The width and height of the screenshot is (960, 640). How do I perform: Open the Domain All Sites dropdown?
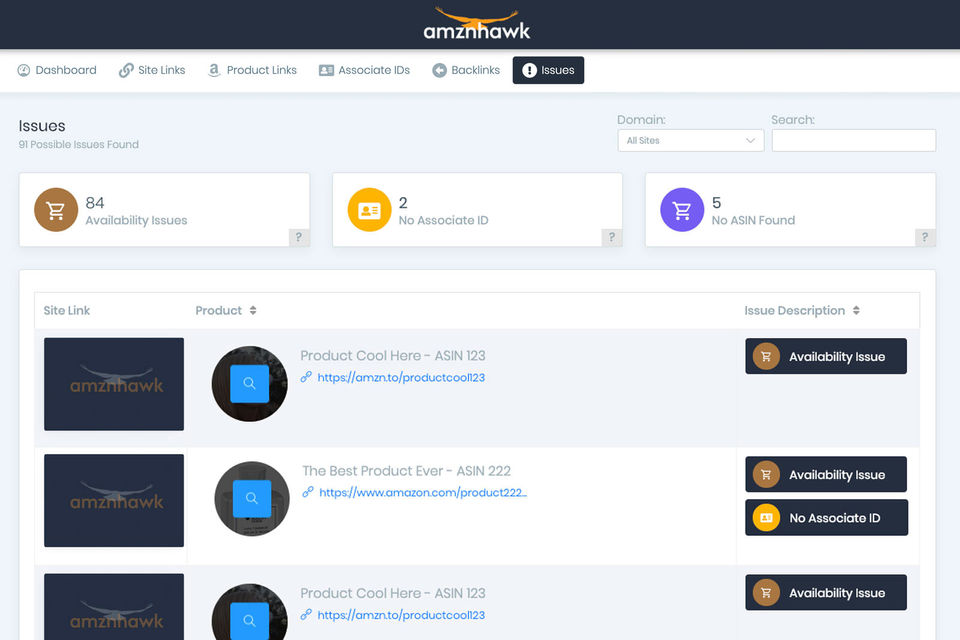pos(691,140)
